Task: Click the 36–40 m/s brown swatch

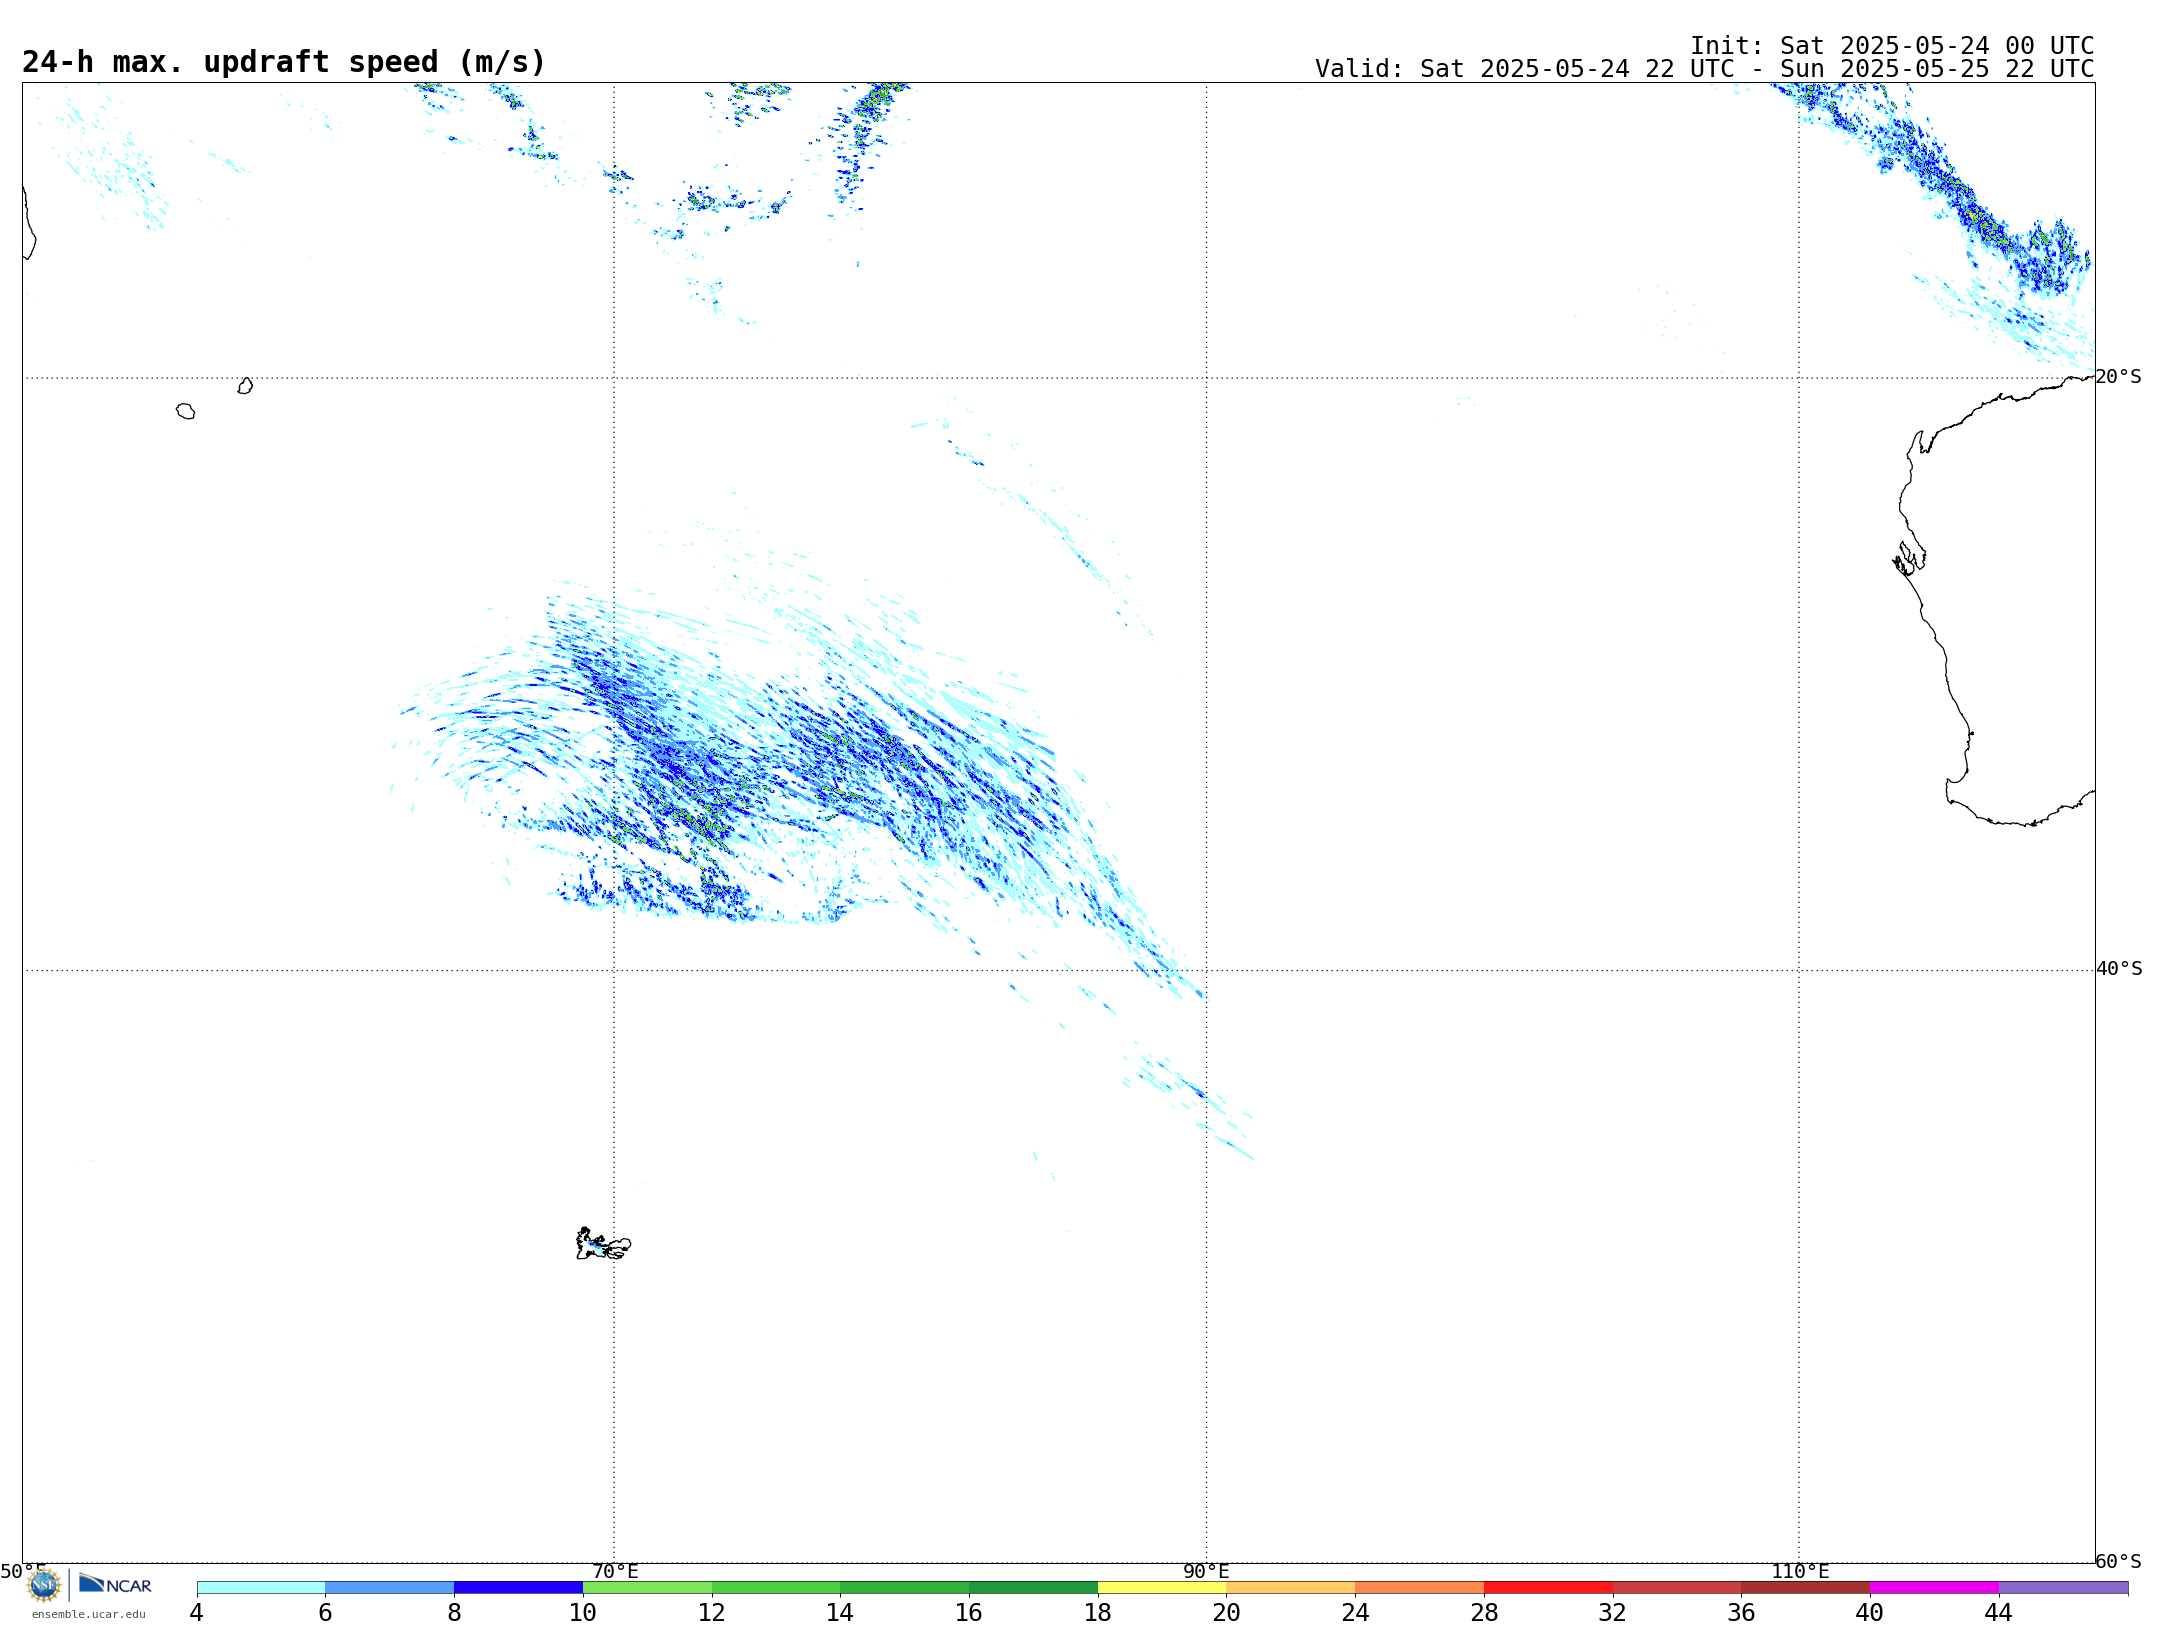Action: (1805, 1587)
